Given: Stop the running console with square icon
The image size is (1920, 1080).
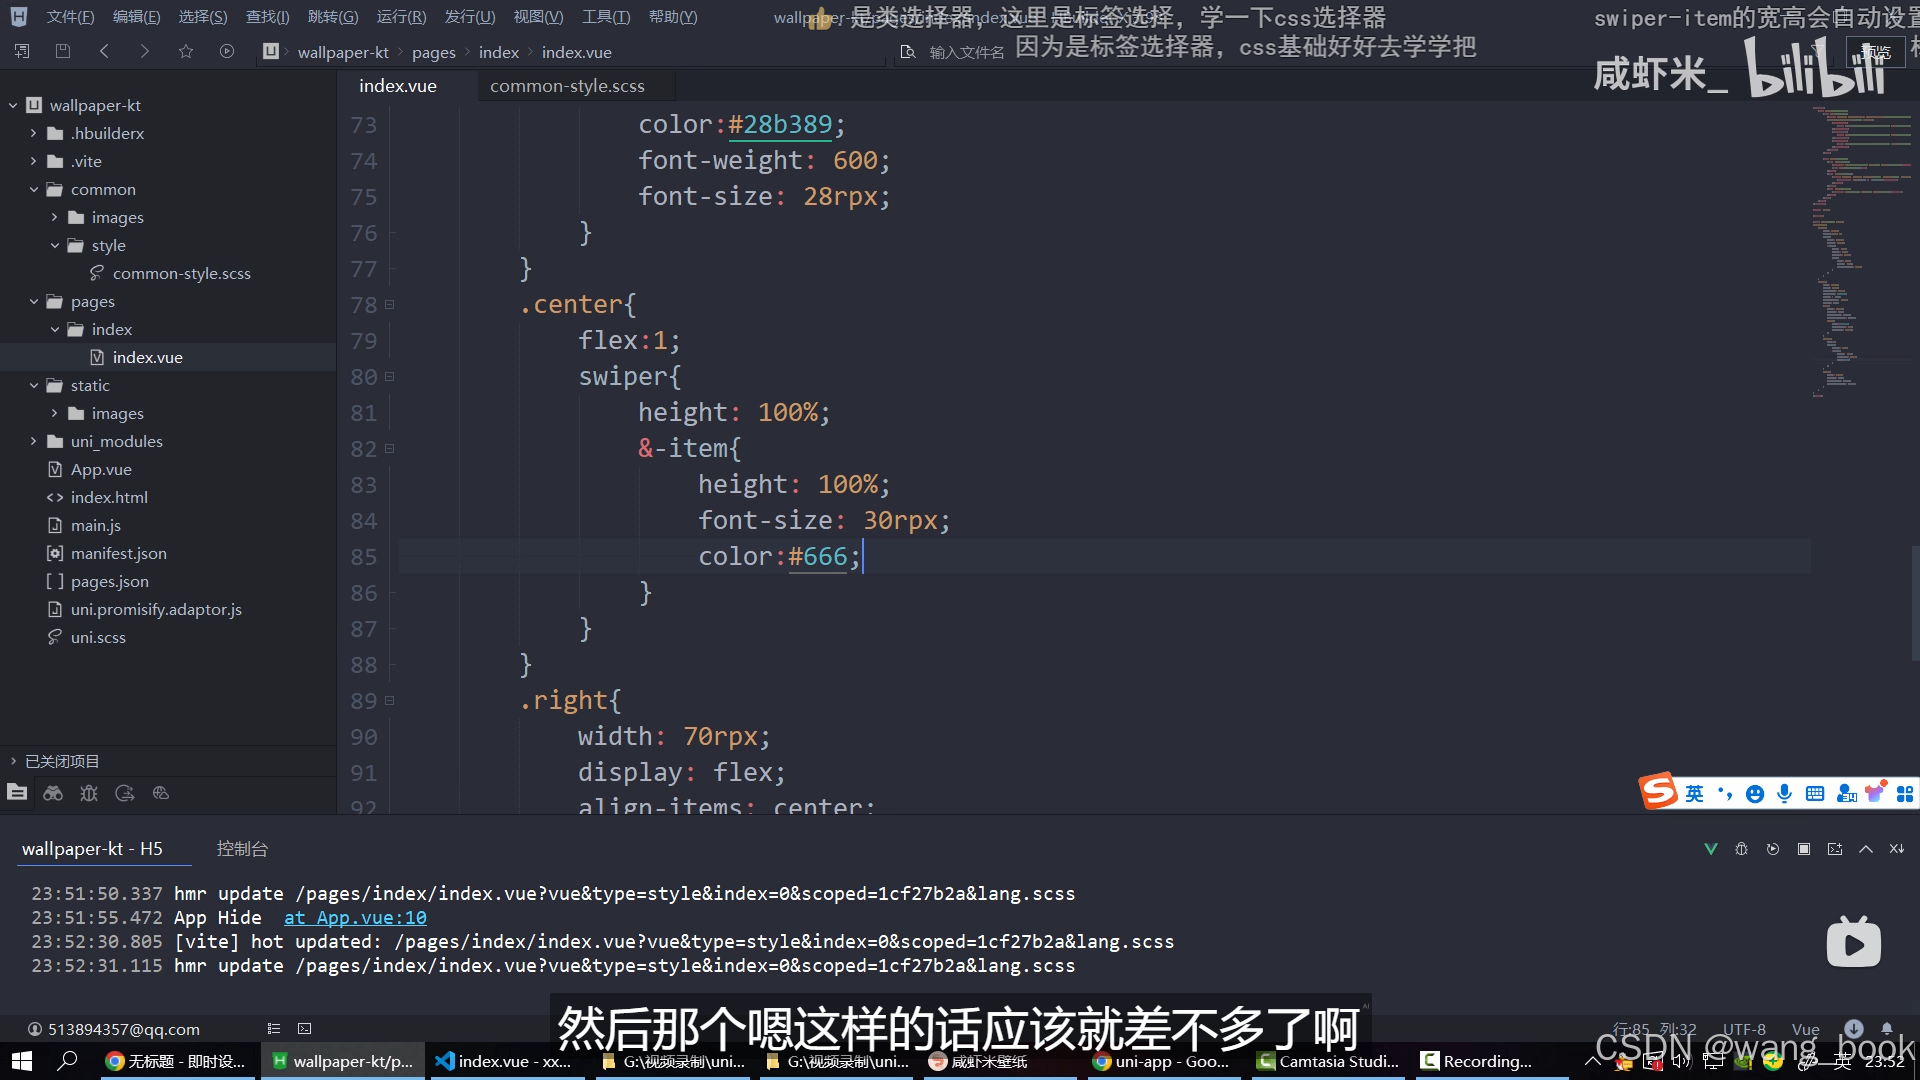Looking at the screenshot, I should point(1804,849).
